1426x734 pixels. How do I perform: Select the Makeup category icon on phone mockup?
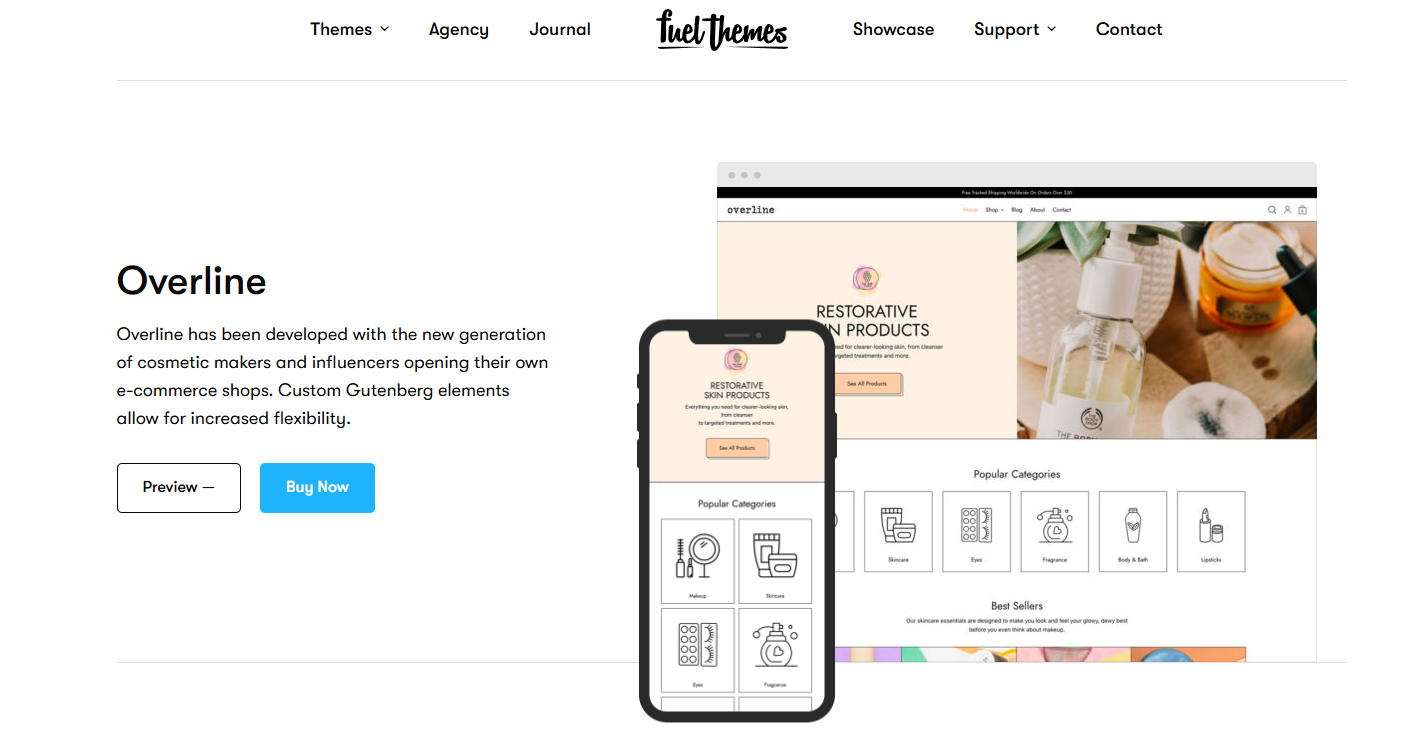[x=697, y=560]
